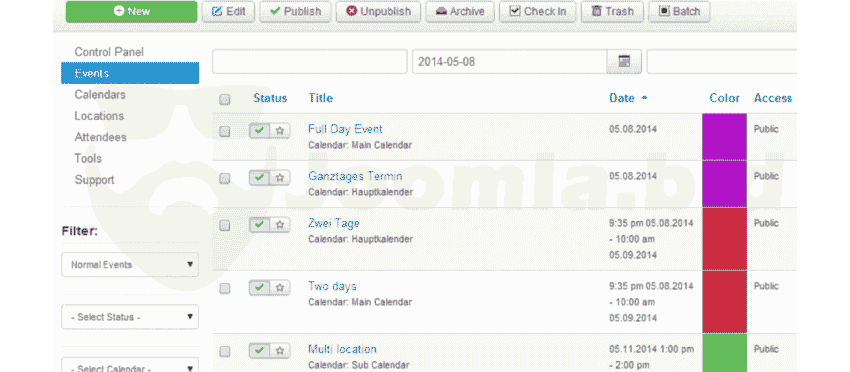Viewport: 850px width, 372px height.
Task: Open the date picker calendar icon
Action: coord(624,62)
